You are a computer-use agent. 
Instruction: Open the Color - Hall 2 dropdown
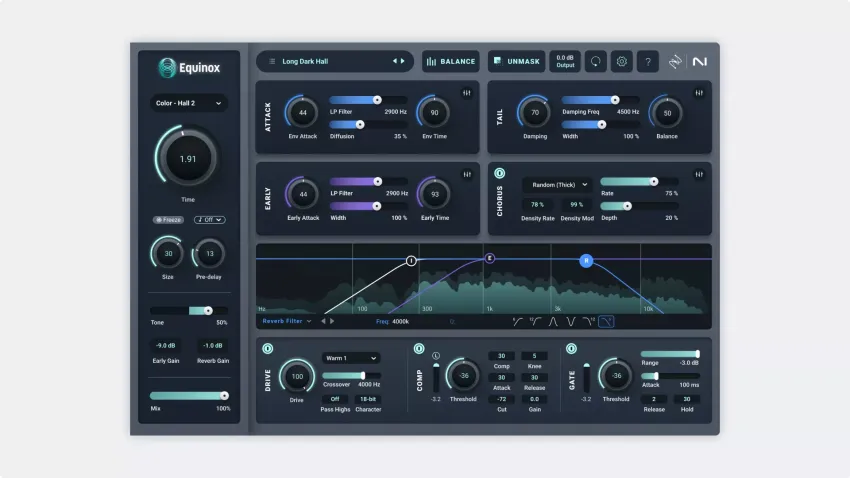coord(189,103)
